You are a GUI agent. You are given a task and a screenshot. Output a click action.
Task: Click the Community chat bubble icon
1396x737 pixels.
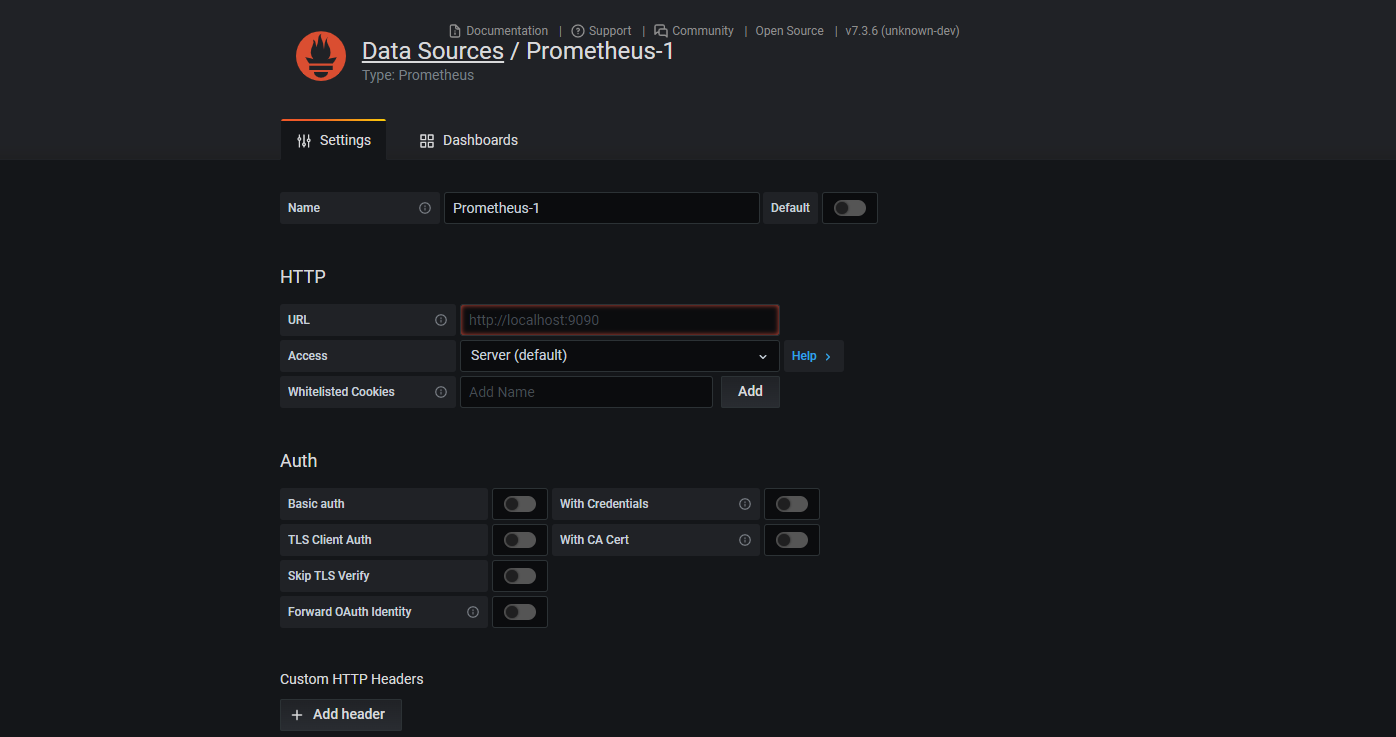pyautogui.click(x=661, y=31)
